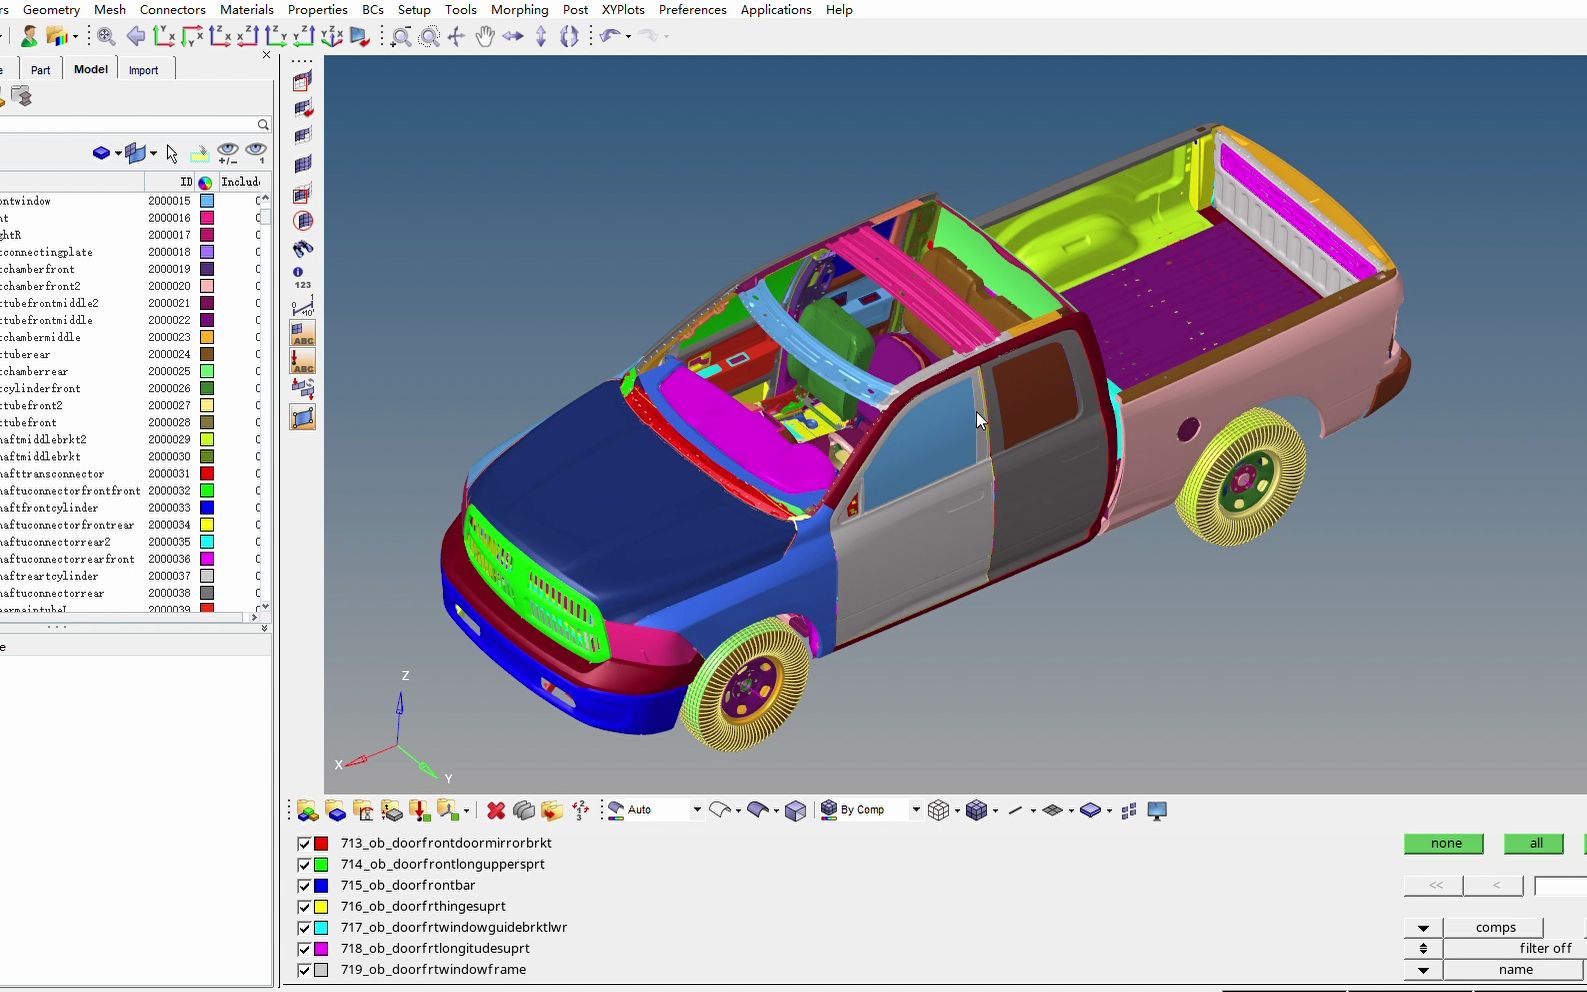The image size is (1587, 992).
Task: Open the name sort dropdown arrow
Action: coord(1423,969)
